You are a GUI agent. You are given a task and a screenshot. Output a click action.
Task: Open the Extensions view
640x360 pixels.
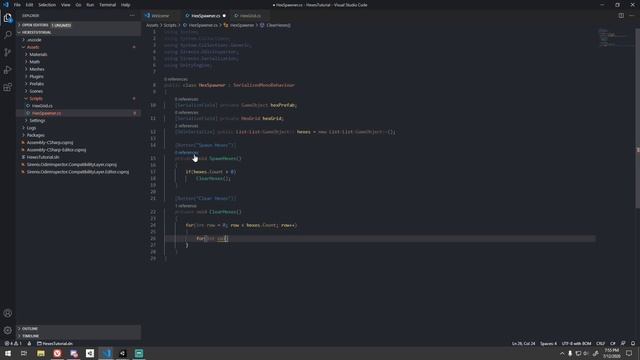[x=8, y=87]
